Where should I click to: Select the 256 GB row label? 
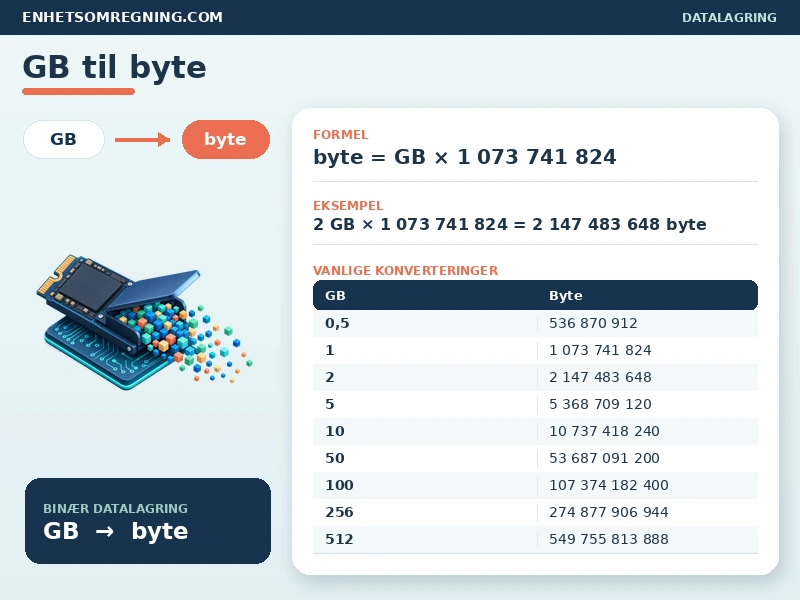339,512
